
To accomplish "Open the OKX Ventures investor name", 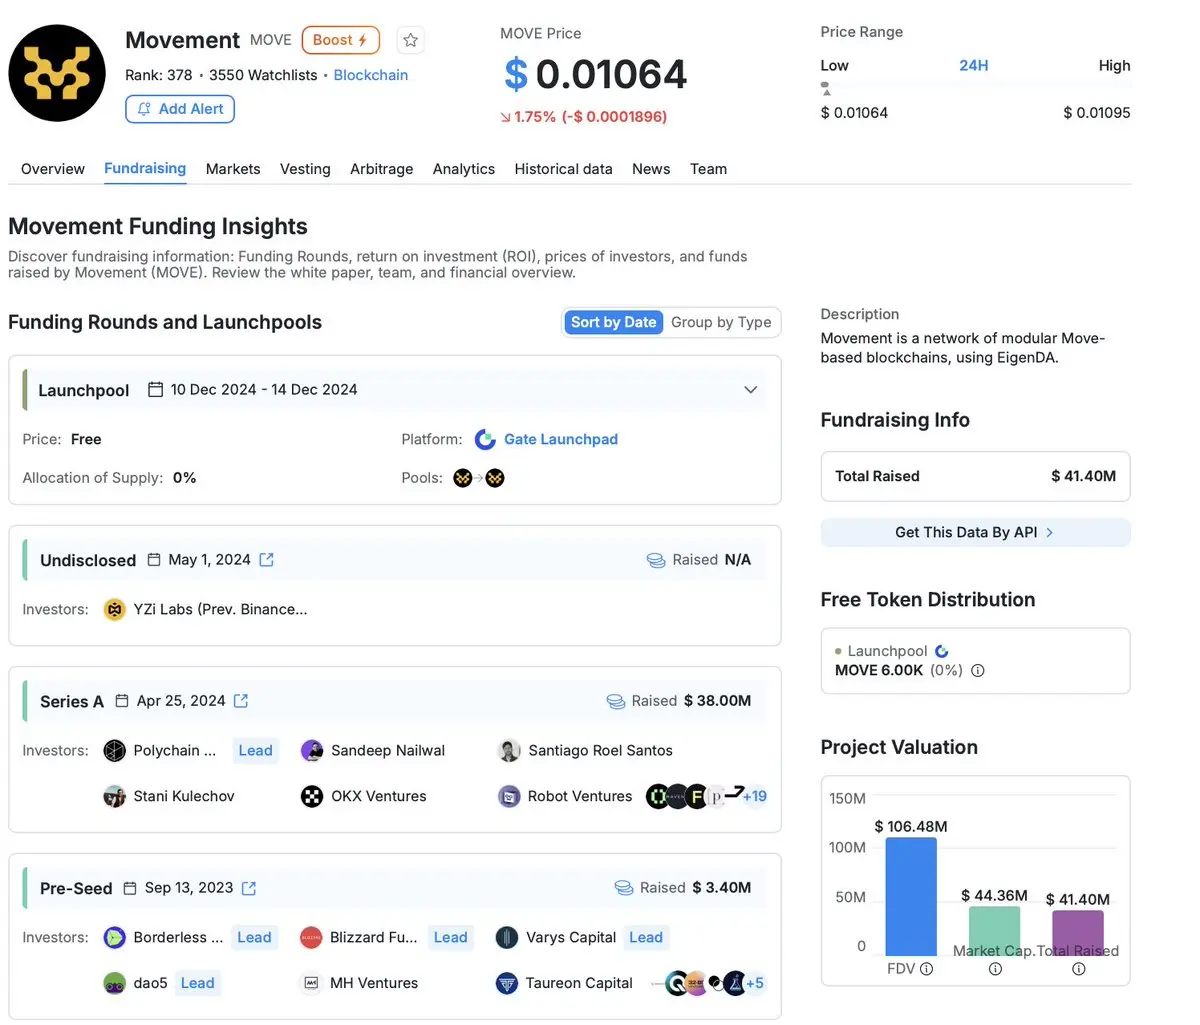I will (379, 797).
